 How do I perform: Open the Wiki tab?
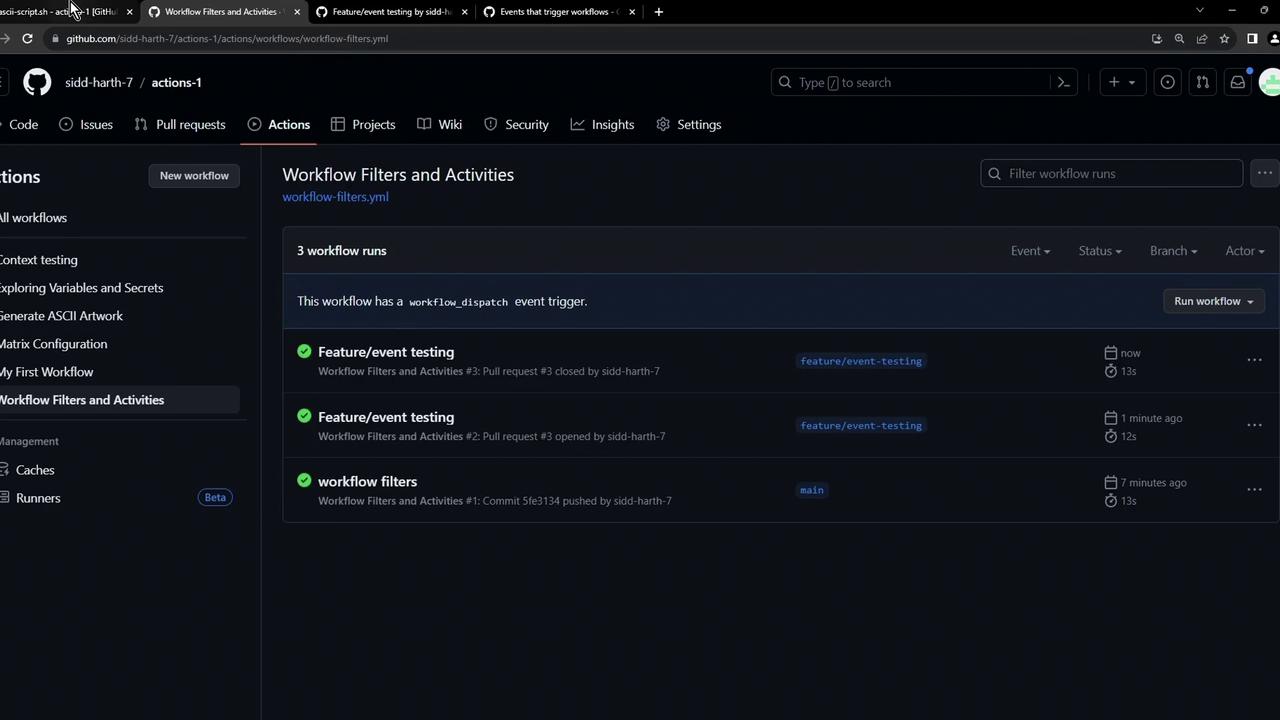(440, 124)
